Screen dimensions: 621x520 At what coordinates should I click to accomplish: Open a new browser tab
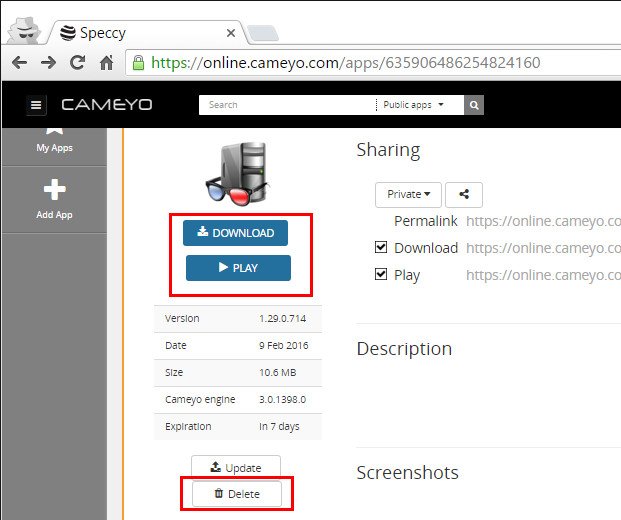(263, 33)
